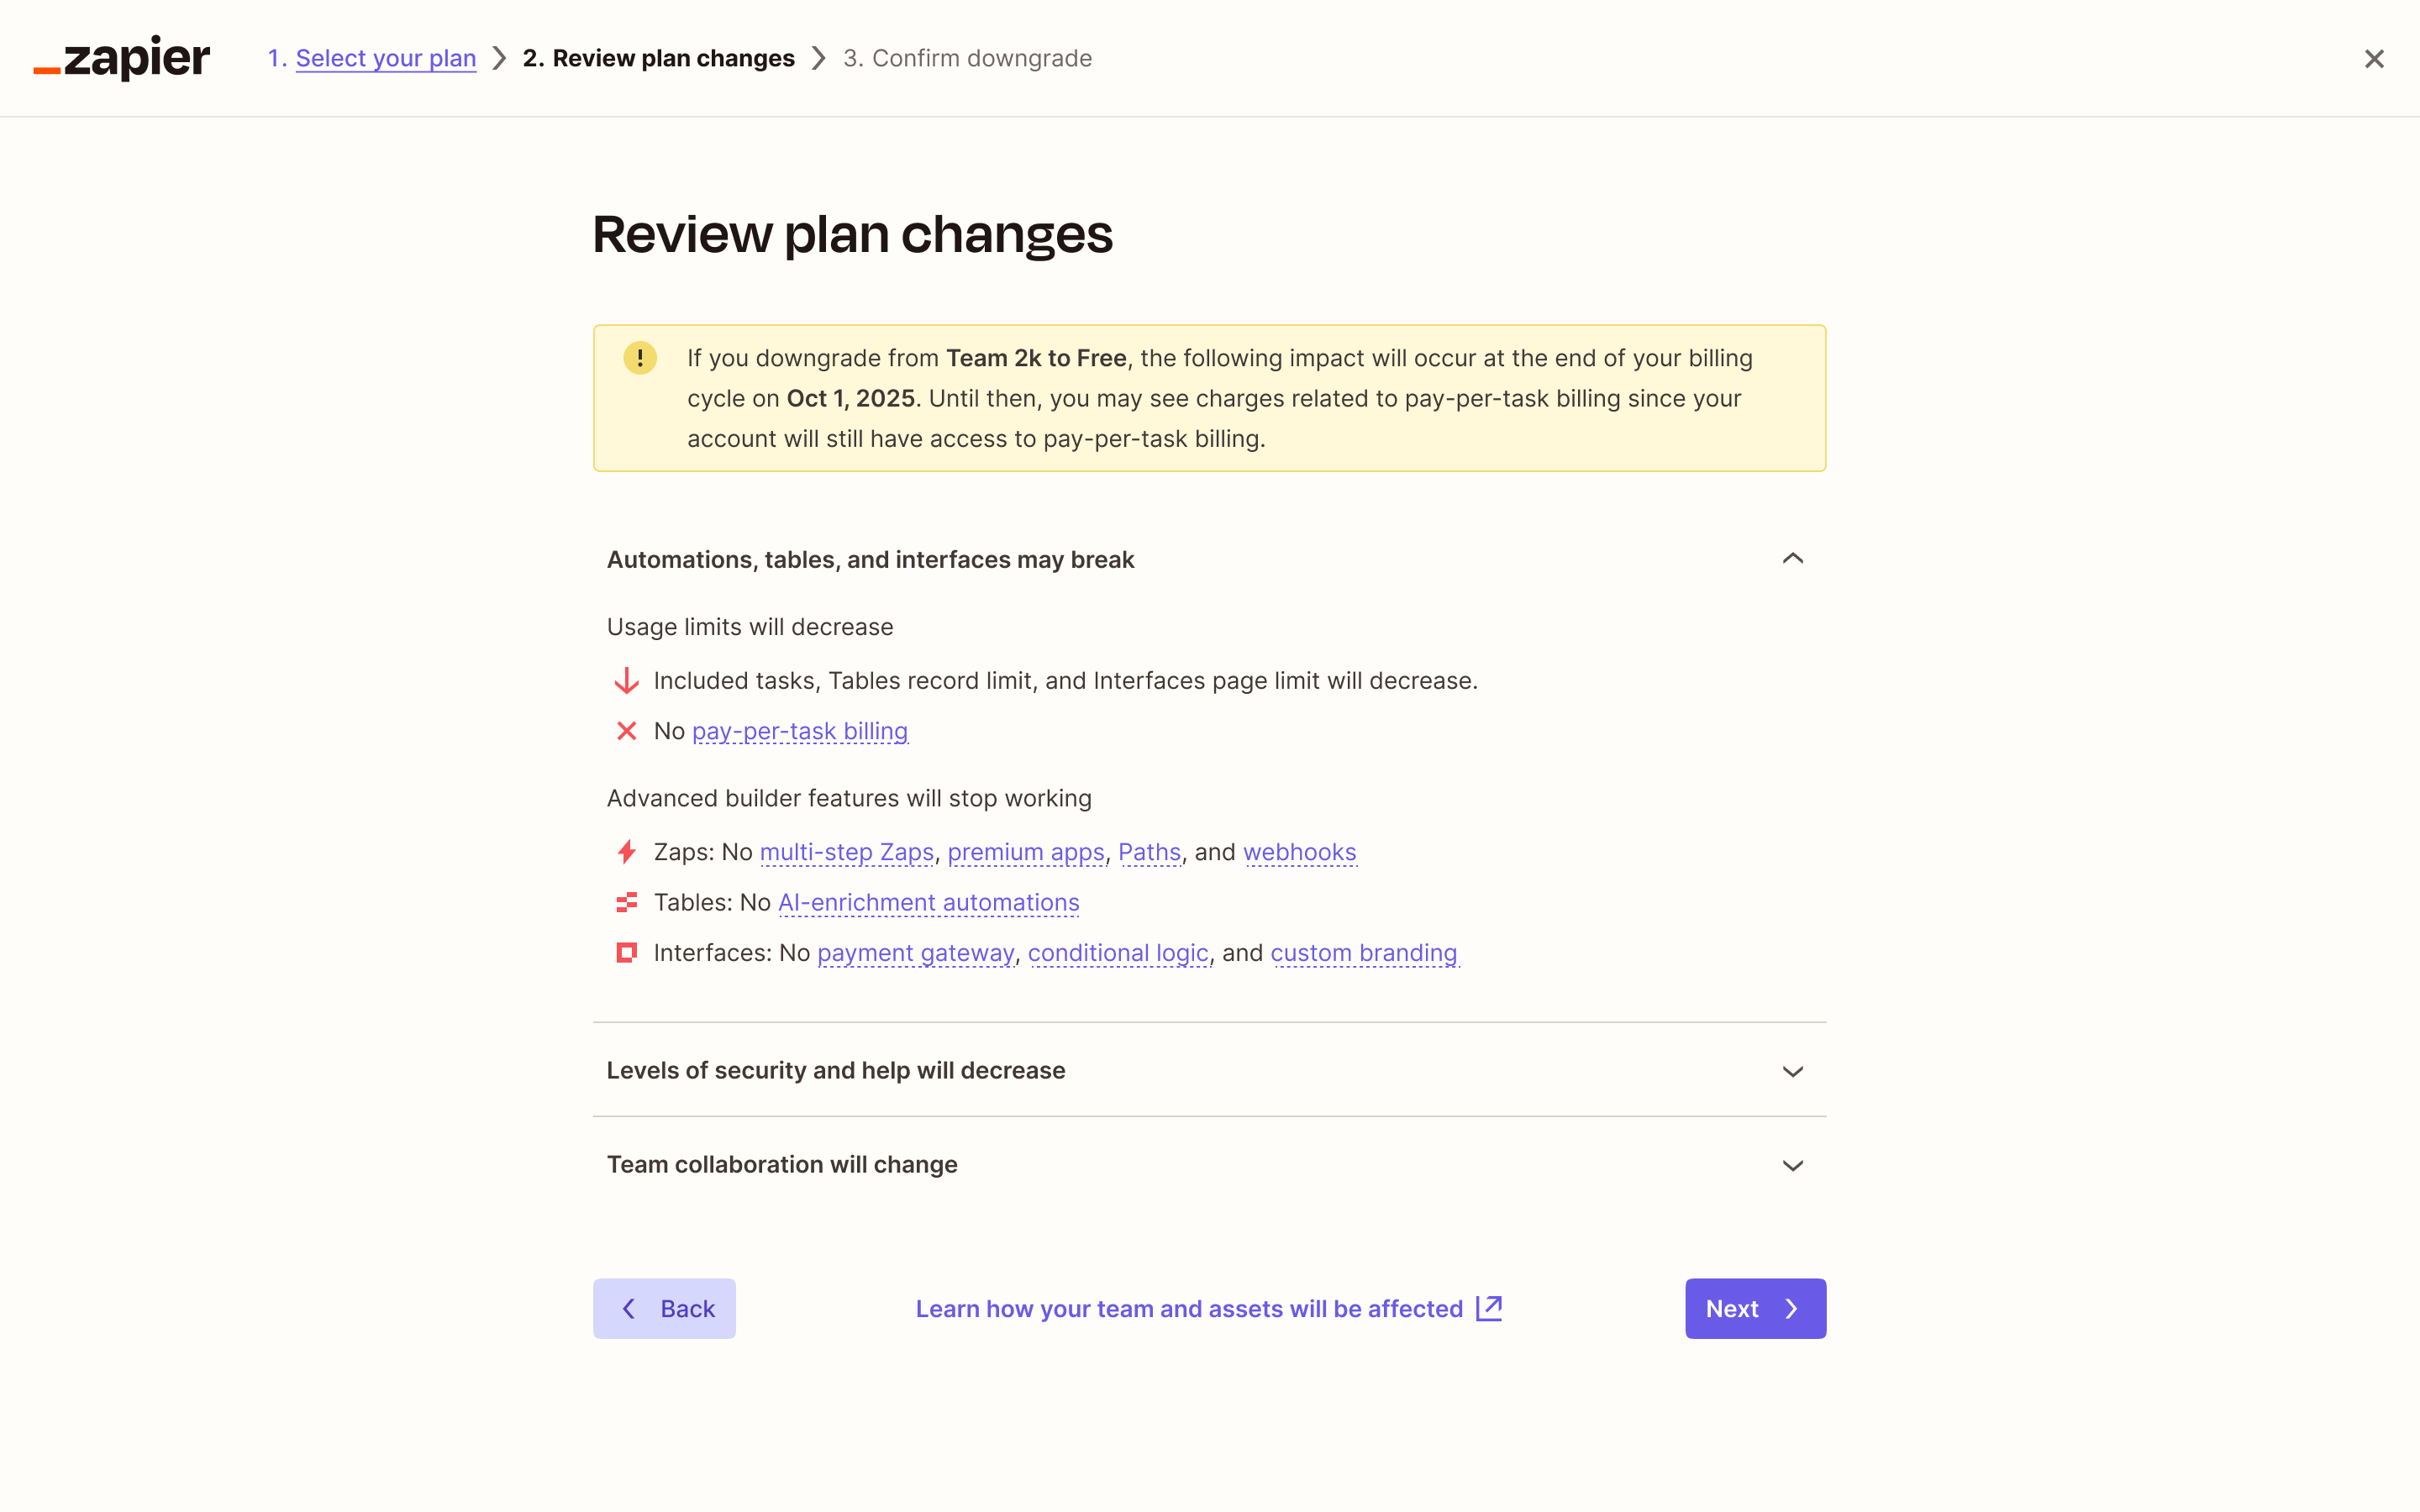Image resolution: width=2420 pixels, height=1512 pixels.
Task: Open the custom branding link
Action: [x=1364, y=952]
